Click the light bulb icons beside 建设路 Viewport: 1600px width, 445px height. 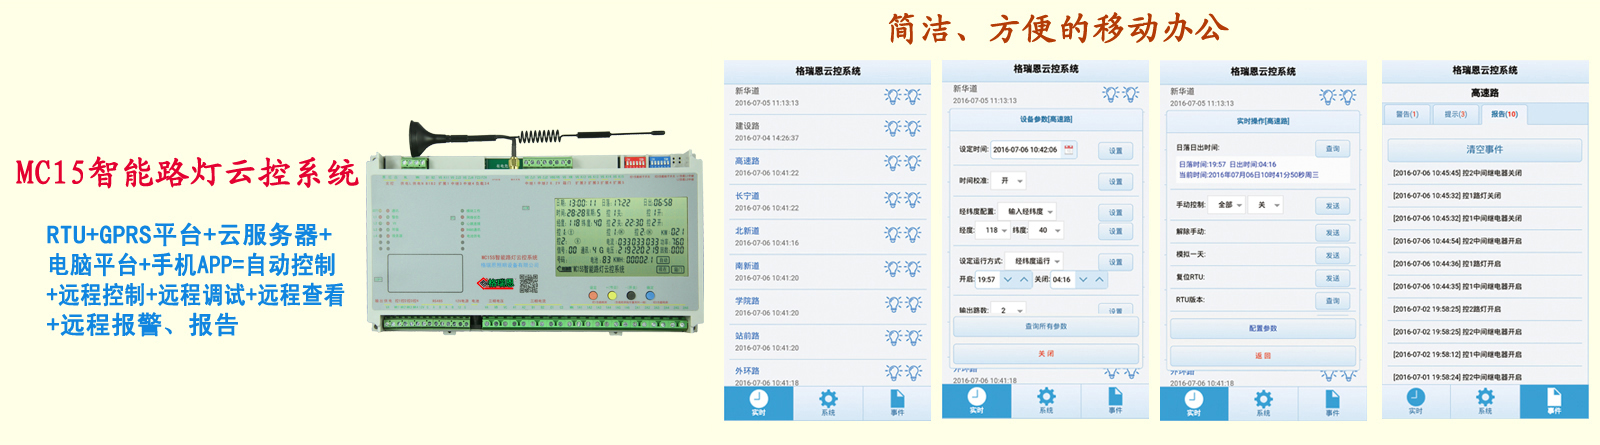902,129
